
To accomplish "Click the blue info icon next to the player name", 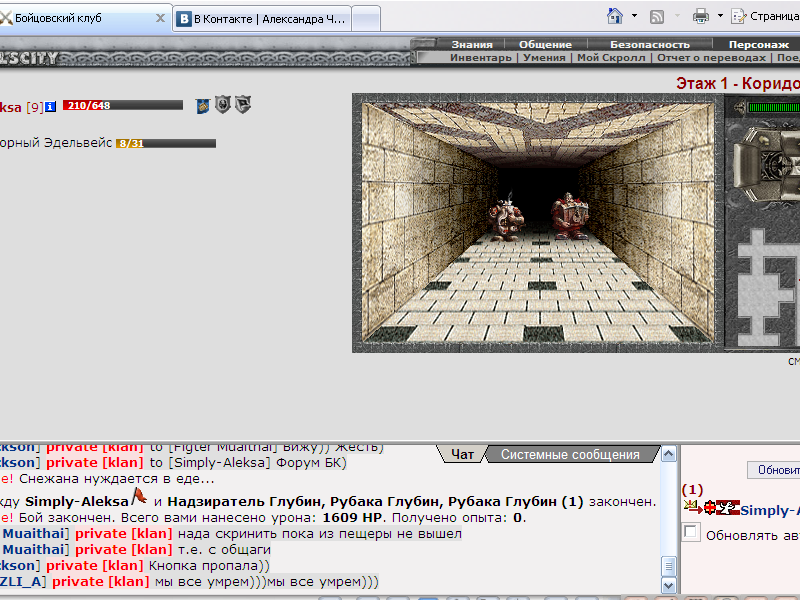I will coord(50,107).
